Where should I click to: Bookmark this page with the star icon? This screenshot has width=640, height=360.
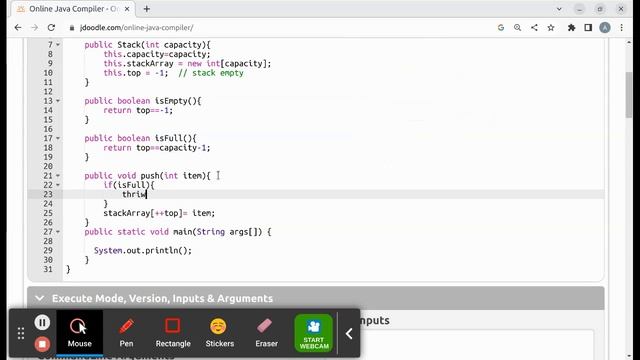(x=551, y=27)
